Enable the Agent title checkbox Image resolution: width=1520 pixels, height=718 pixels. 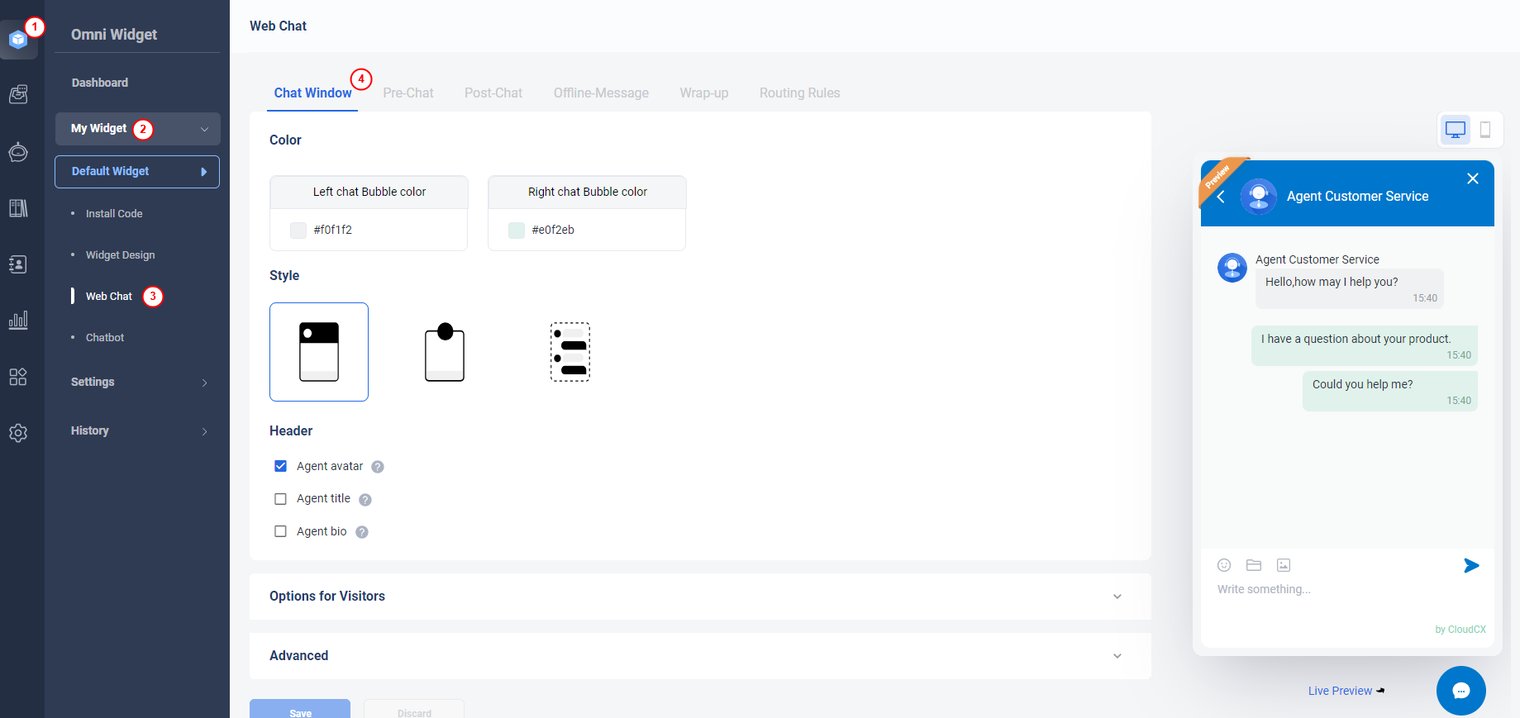pos(281,499)
